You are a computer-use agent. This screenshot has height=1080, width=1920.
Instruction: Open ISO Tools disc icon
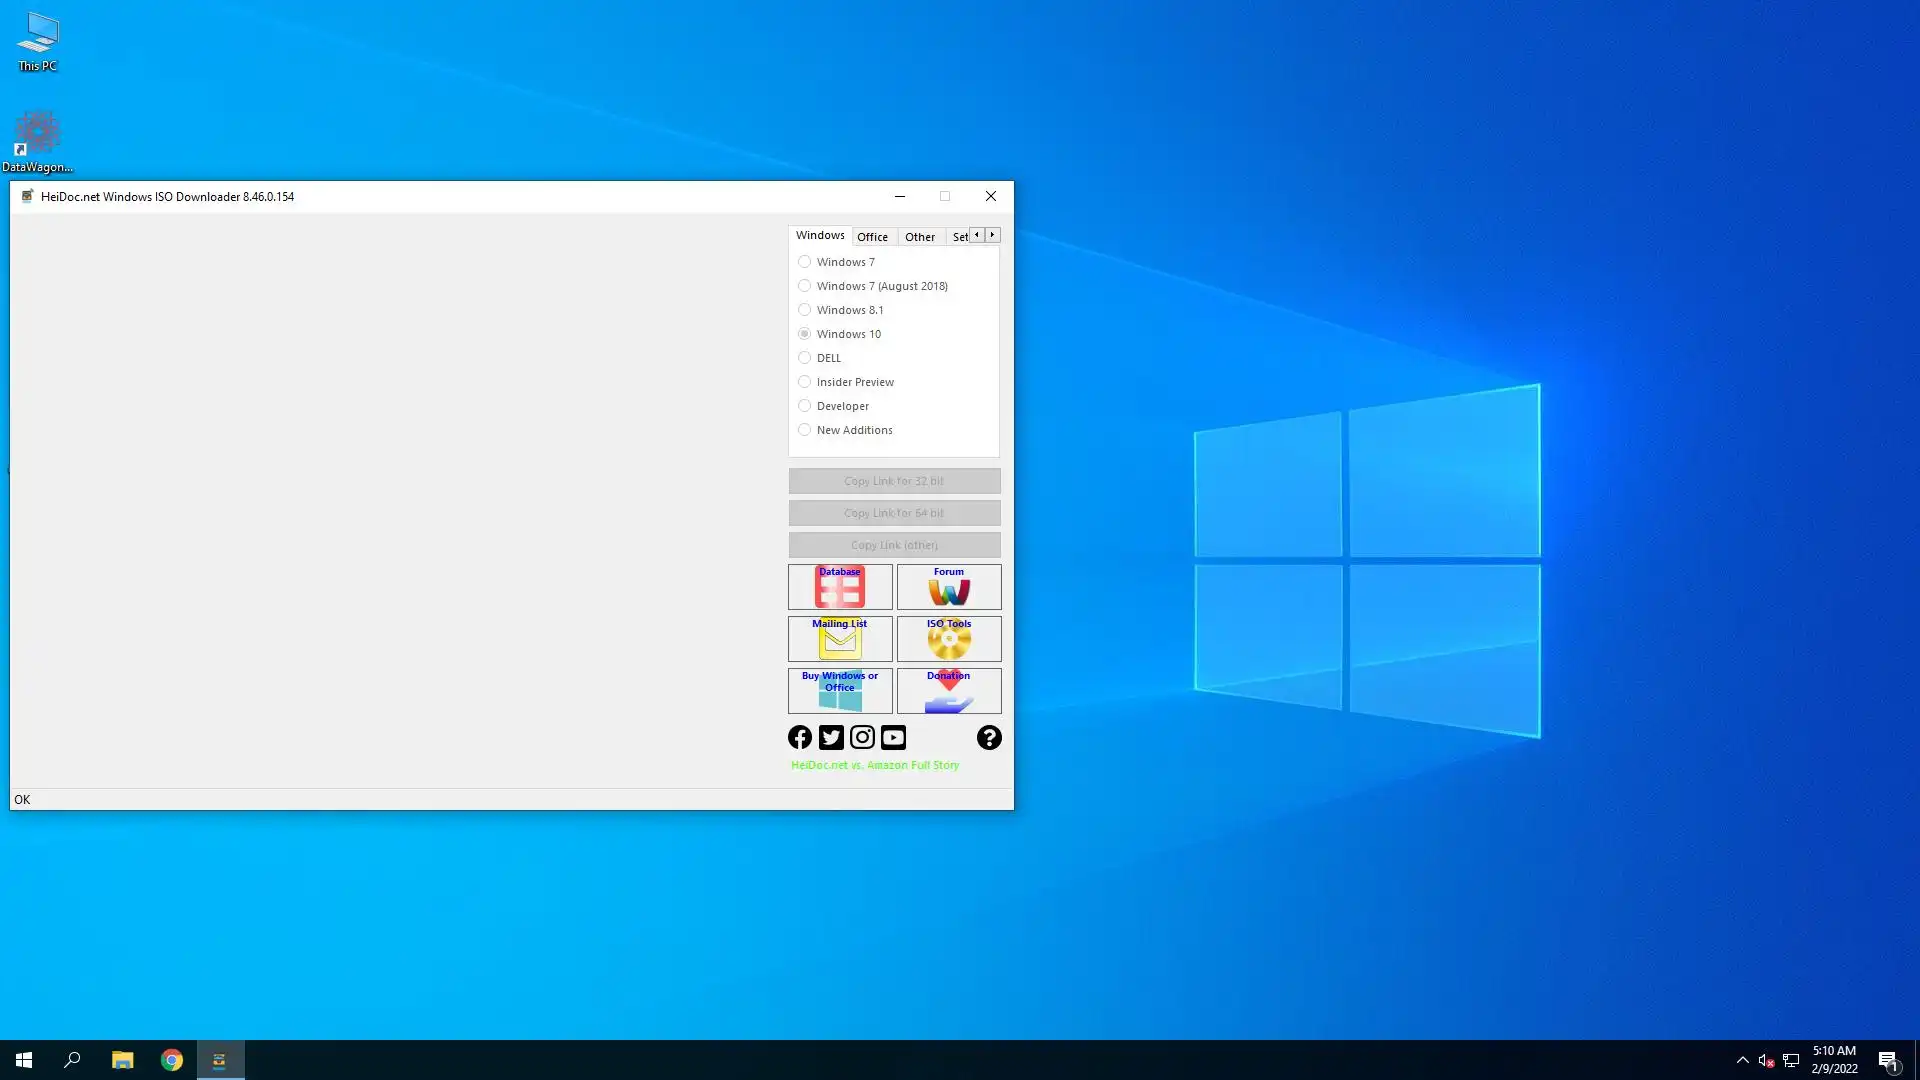(948, 639)
